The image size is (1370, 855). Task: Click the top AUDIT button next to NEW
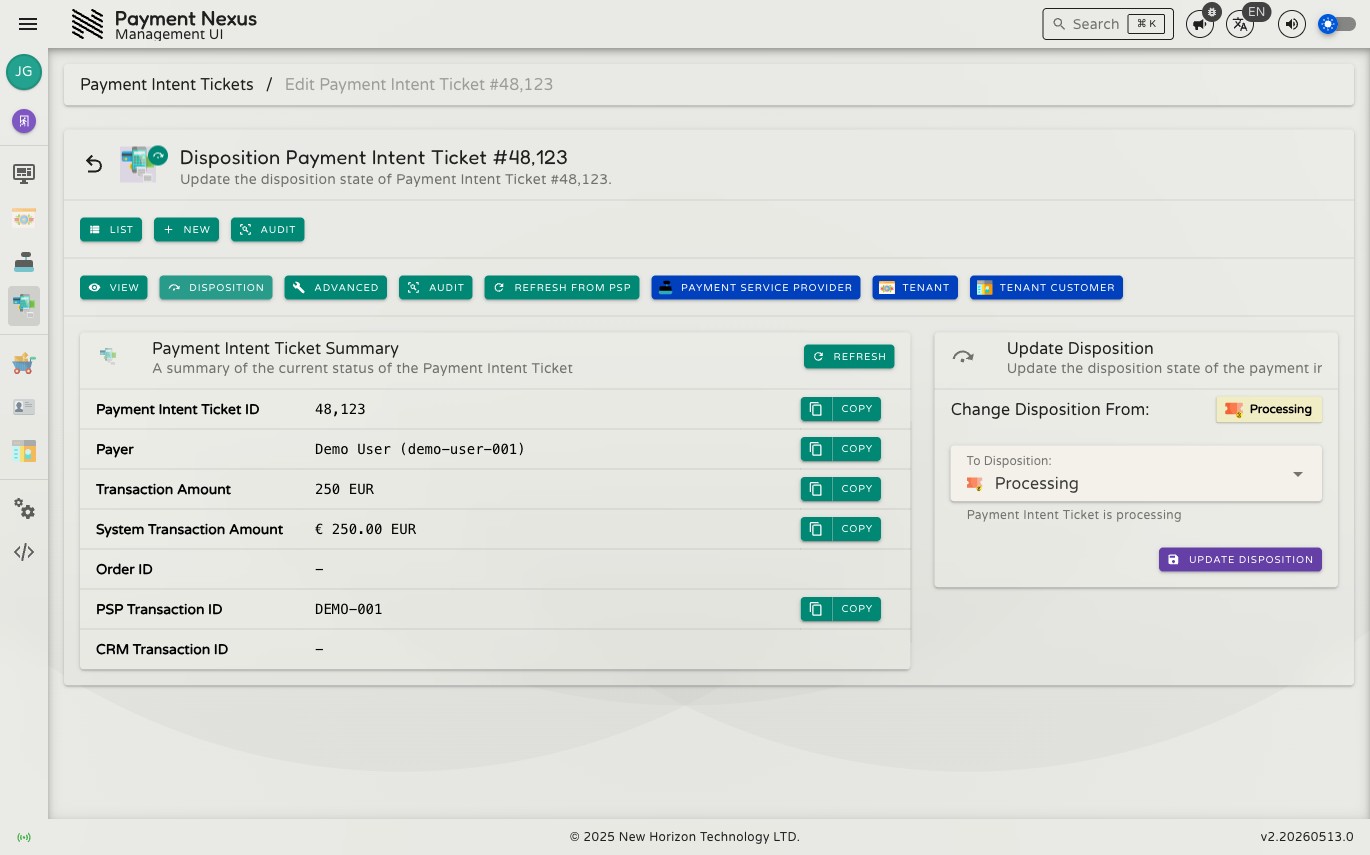[268, 230]
